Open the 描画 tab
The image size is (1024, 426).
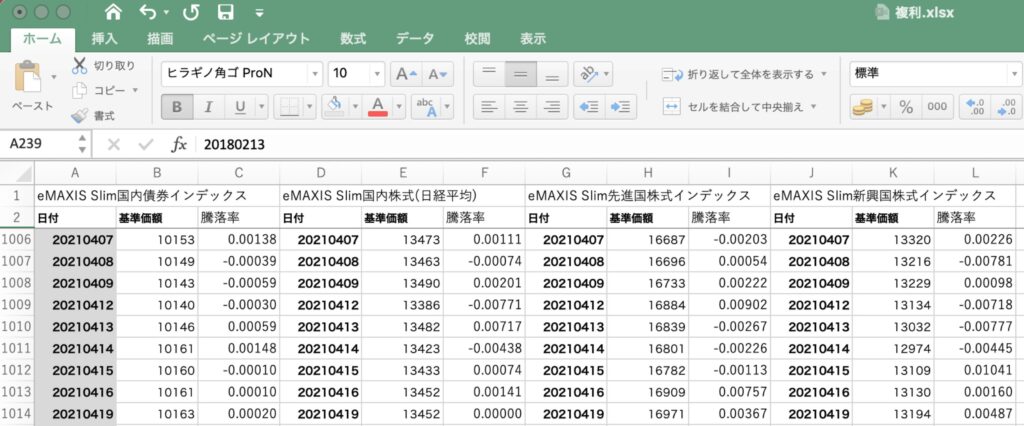point(160,39)
